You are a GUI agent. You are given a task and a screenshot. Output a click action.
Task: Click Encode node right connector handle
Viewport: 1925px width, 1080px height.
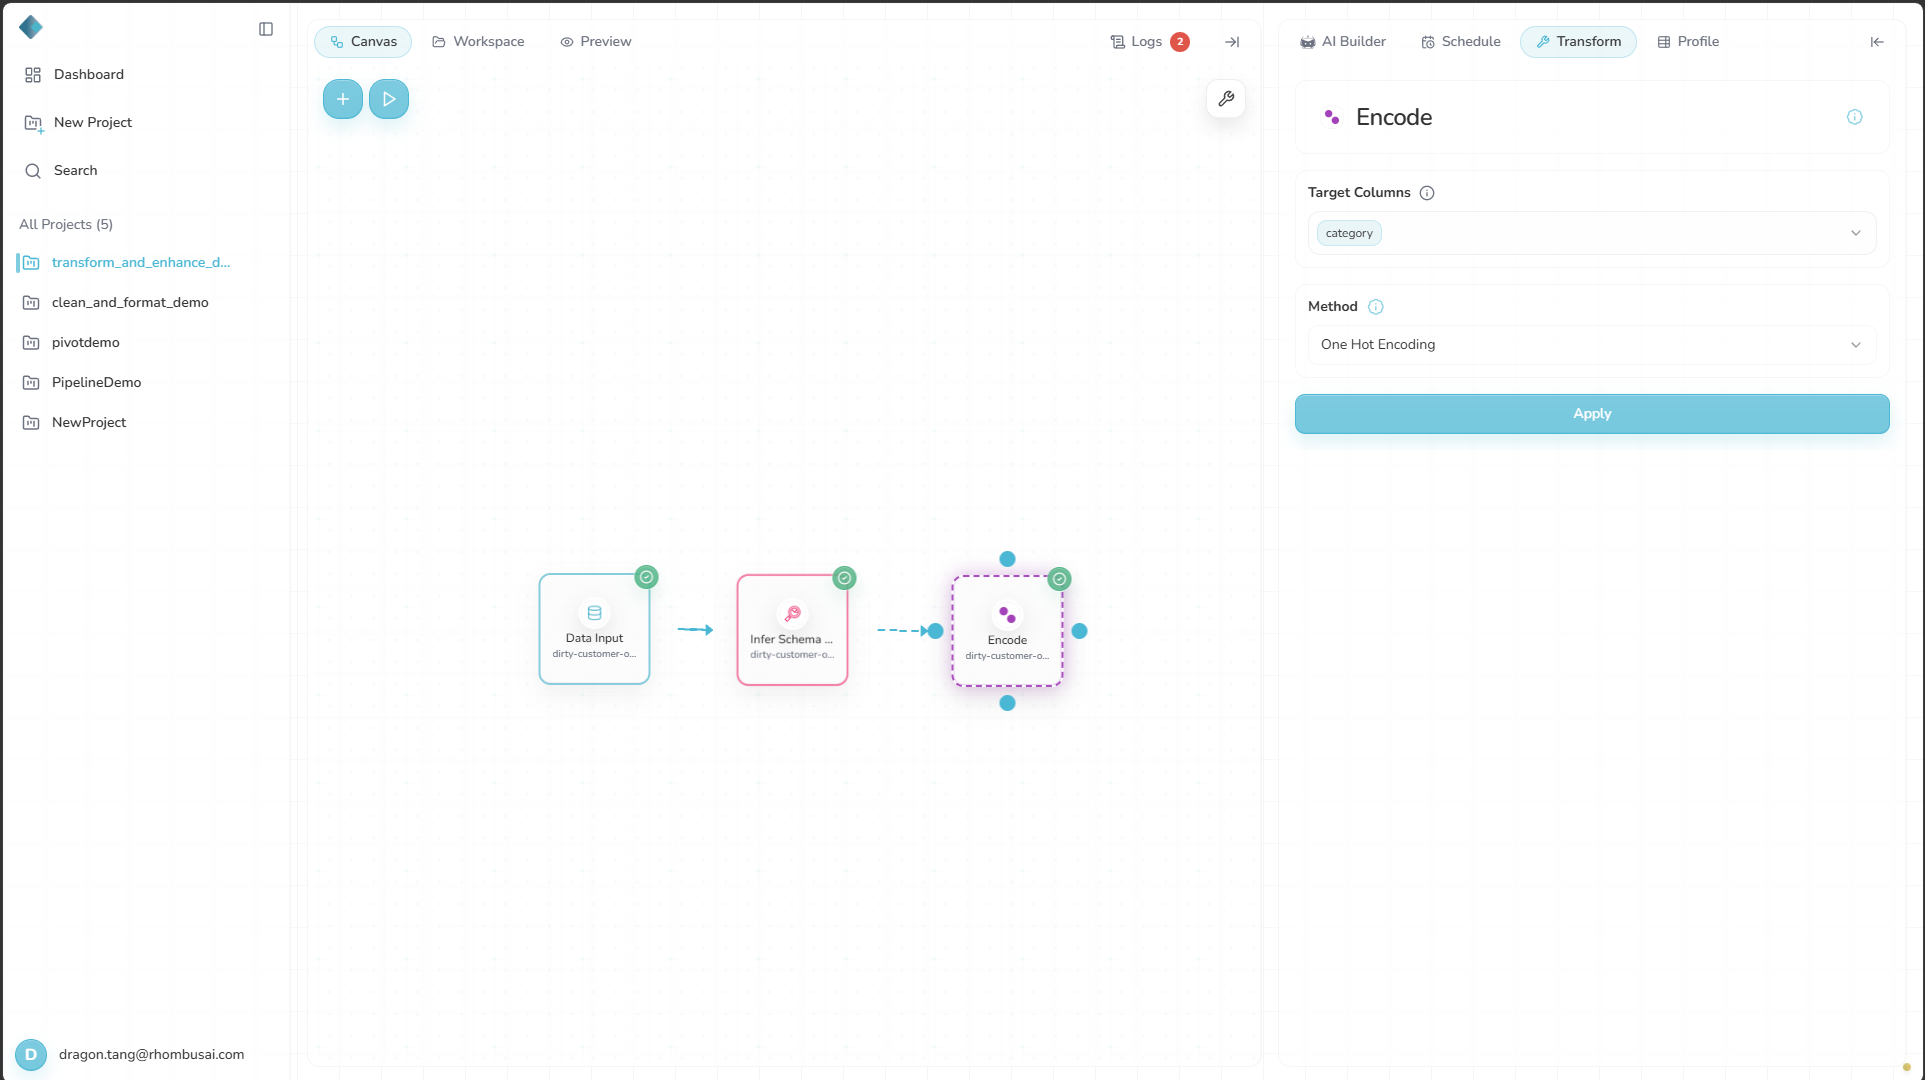click(1080, 631)
